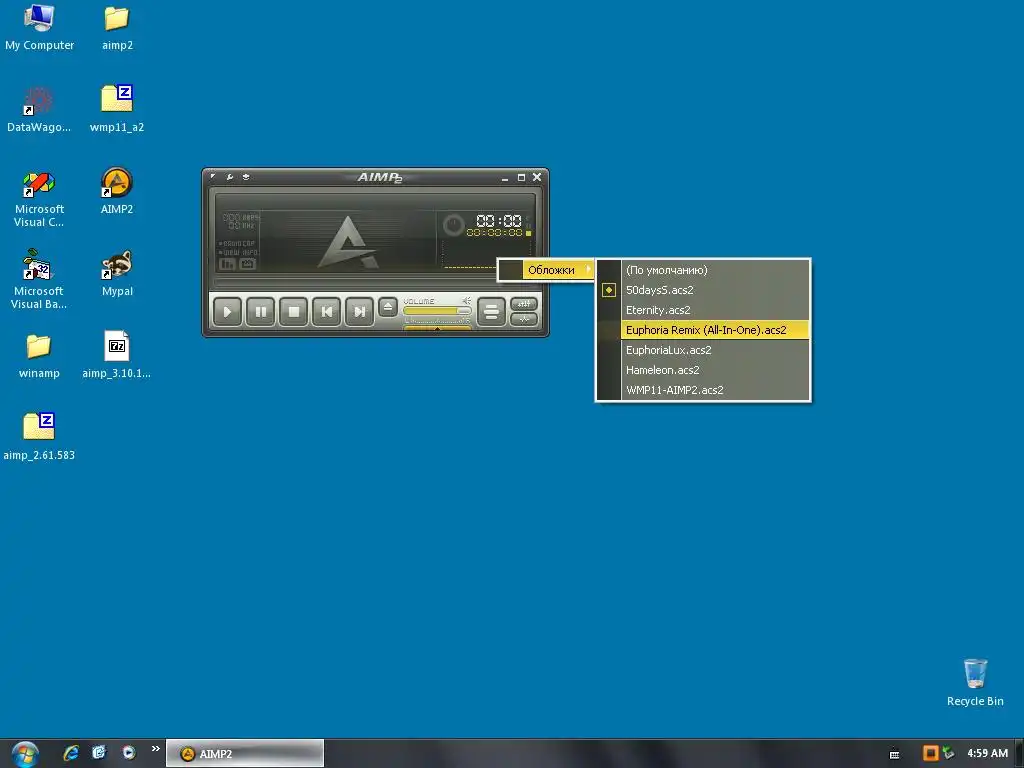Select the Microsoft Visual C... shortcut
This screenshot has height=768, width=1024.
39,199
